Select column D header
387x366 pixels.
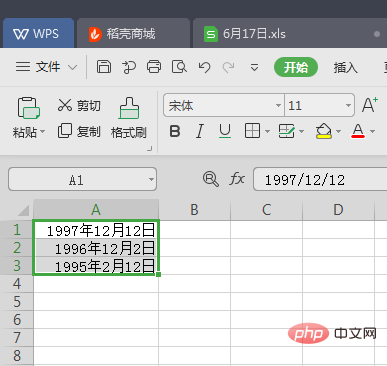pos(338,210)
